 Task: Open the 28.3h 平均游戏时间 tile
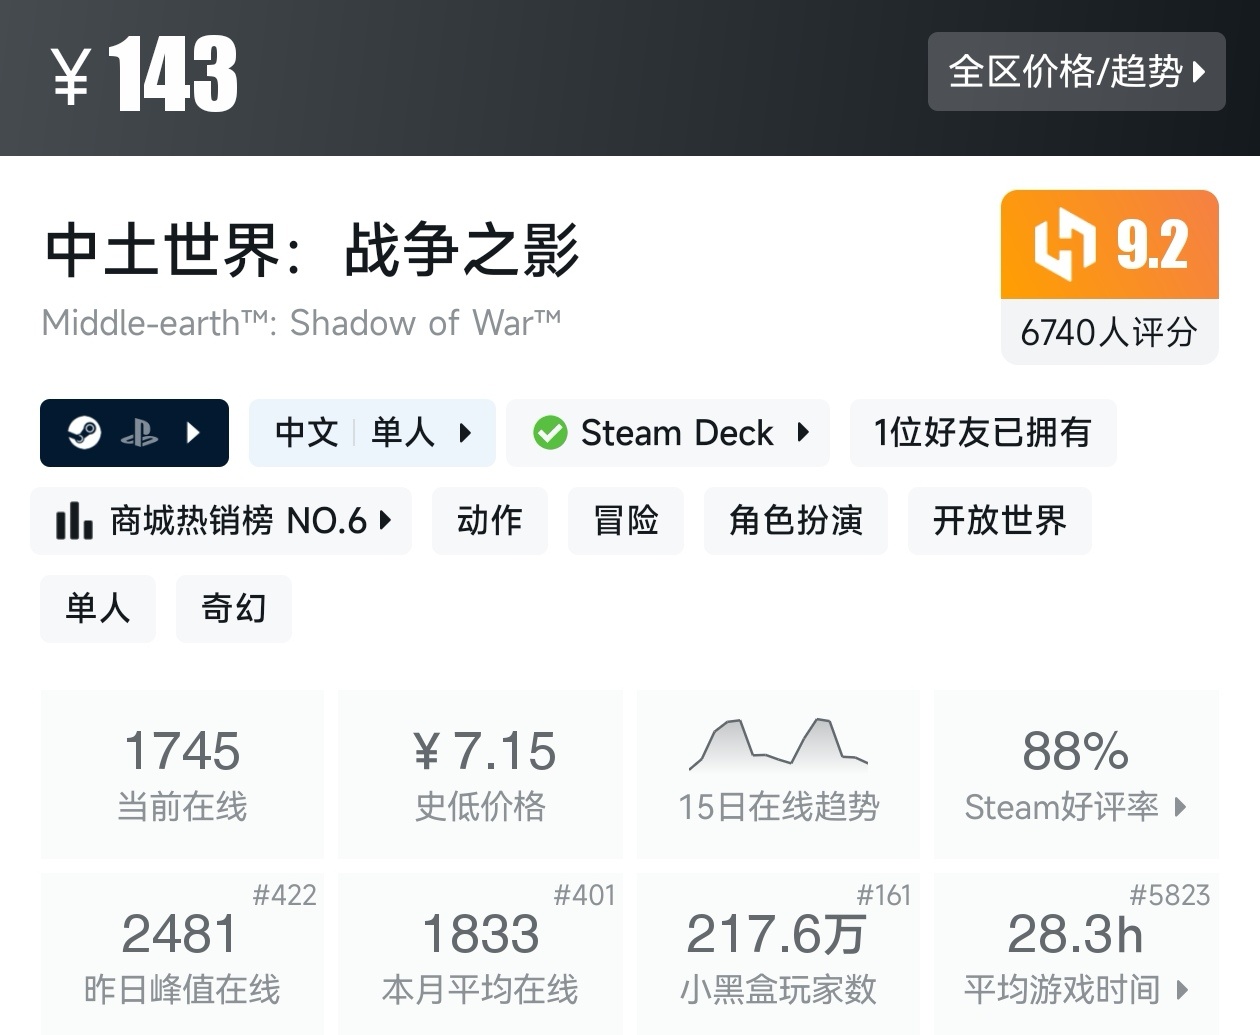[1076, 954]
